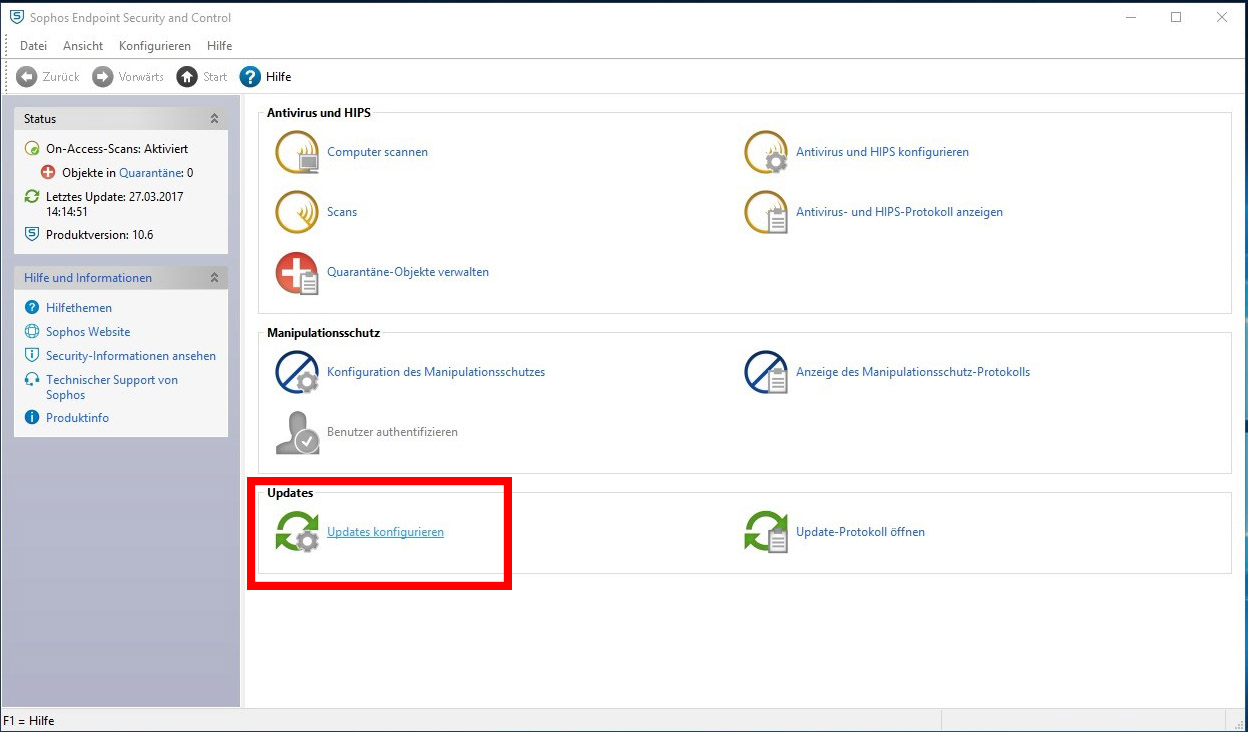Click the red Quarantäne plus icon in Status
The height and width of the screenshot is (732, 1248).
pos(48,173)
